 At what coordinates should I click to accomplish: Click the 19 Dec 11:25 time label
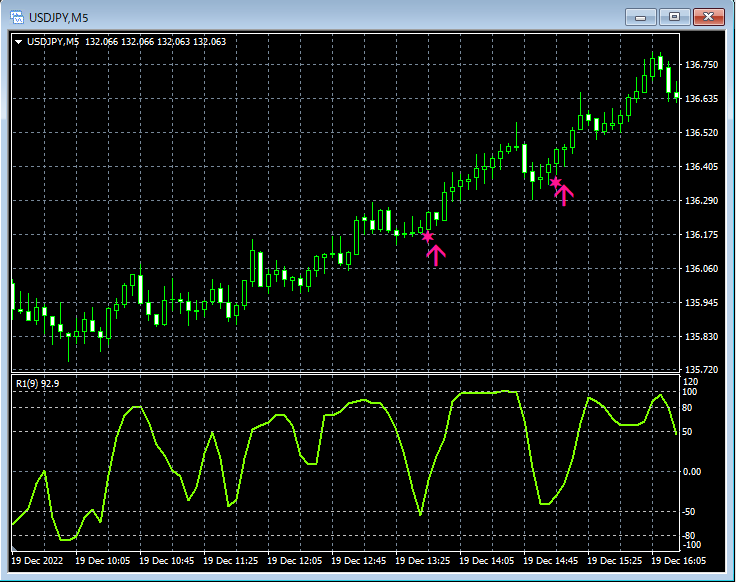[x=230, y=560]
